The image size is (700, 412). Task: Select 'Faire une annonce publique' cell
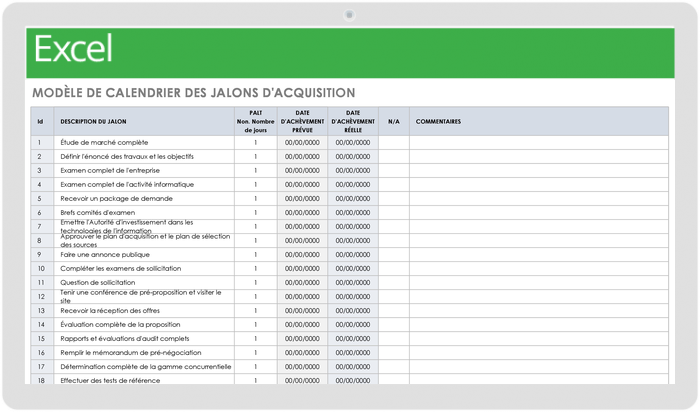pyautogui.click(x=144, y=255)
